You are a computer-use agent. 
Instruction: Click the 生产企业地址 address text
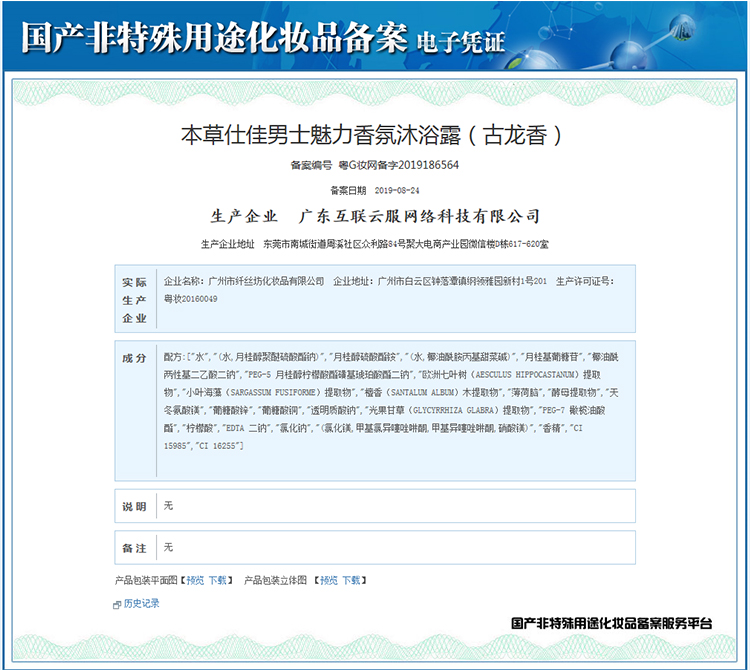coord(406,244)
